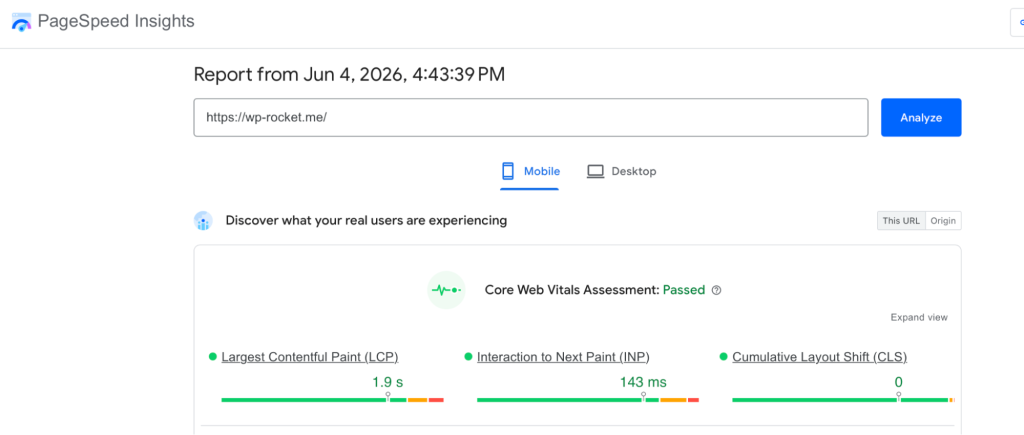Click the mobile phone icon

[x=508, y=171]
